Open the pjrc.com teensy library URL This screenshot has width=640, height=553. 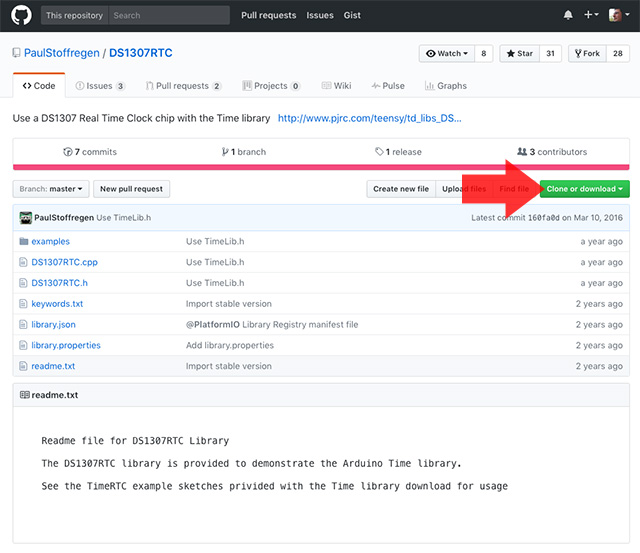click(370, 118)
